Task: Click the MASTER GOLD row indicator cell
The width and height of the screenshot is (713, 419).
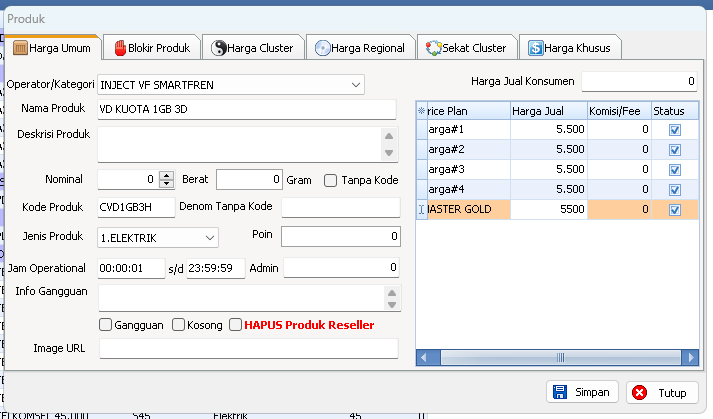Action: coord(422,210)
